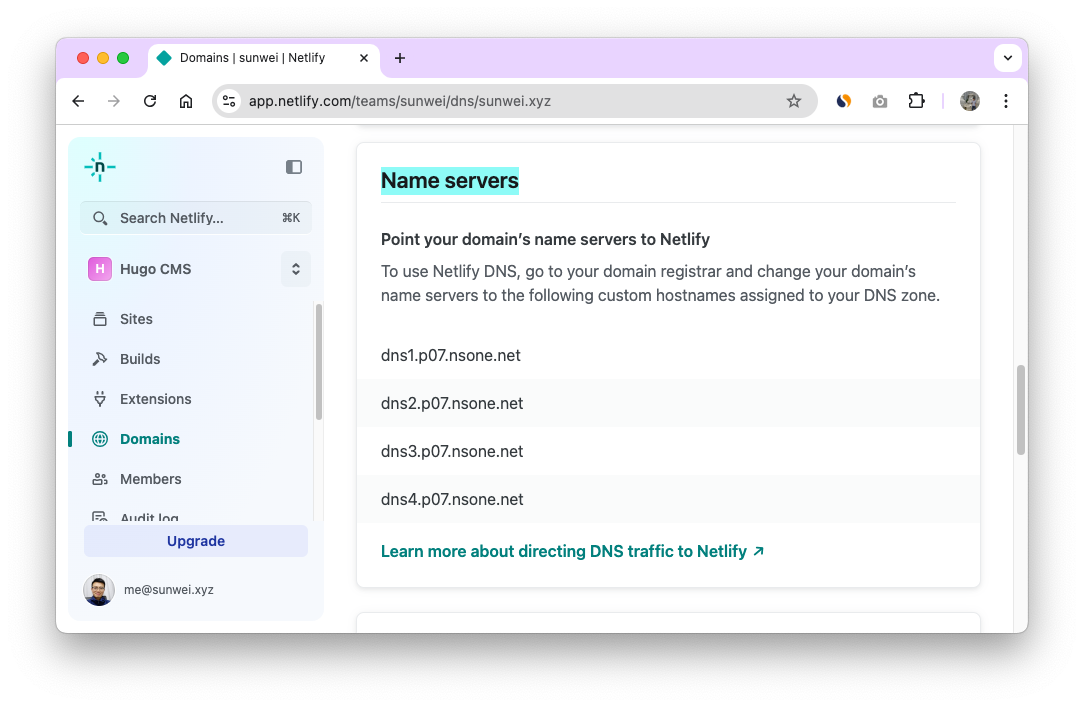
Task: Click the Upgrade button
Action: [x=196, y=541]
